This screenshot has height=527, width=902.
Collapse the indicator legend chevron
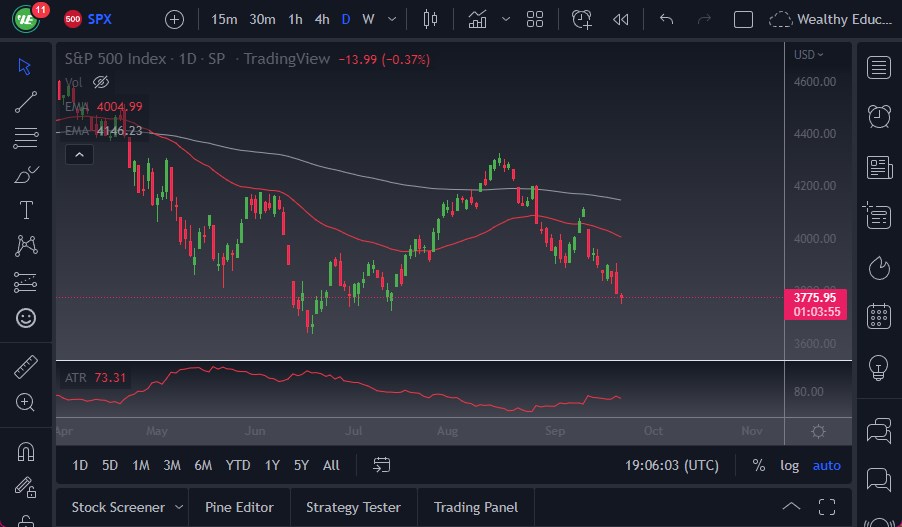79,154
